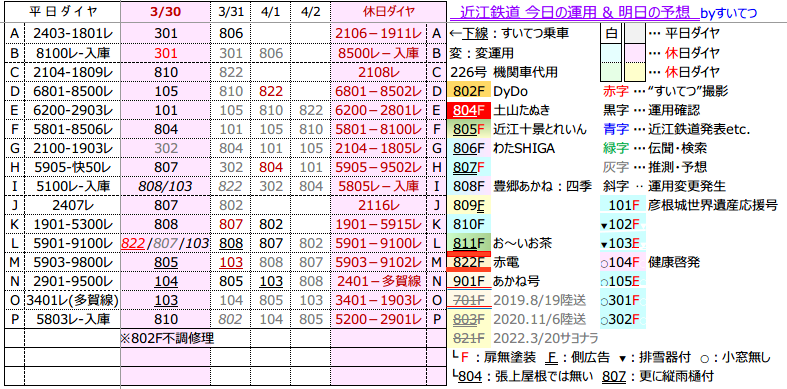Select the underlined 805 cell under 3/30

coord(166,263)
